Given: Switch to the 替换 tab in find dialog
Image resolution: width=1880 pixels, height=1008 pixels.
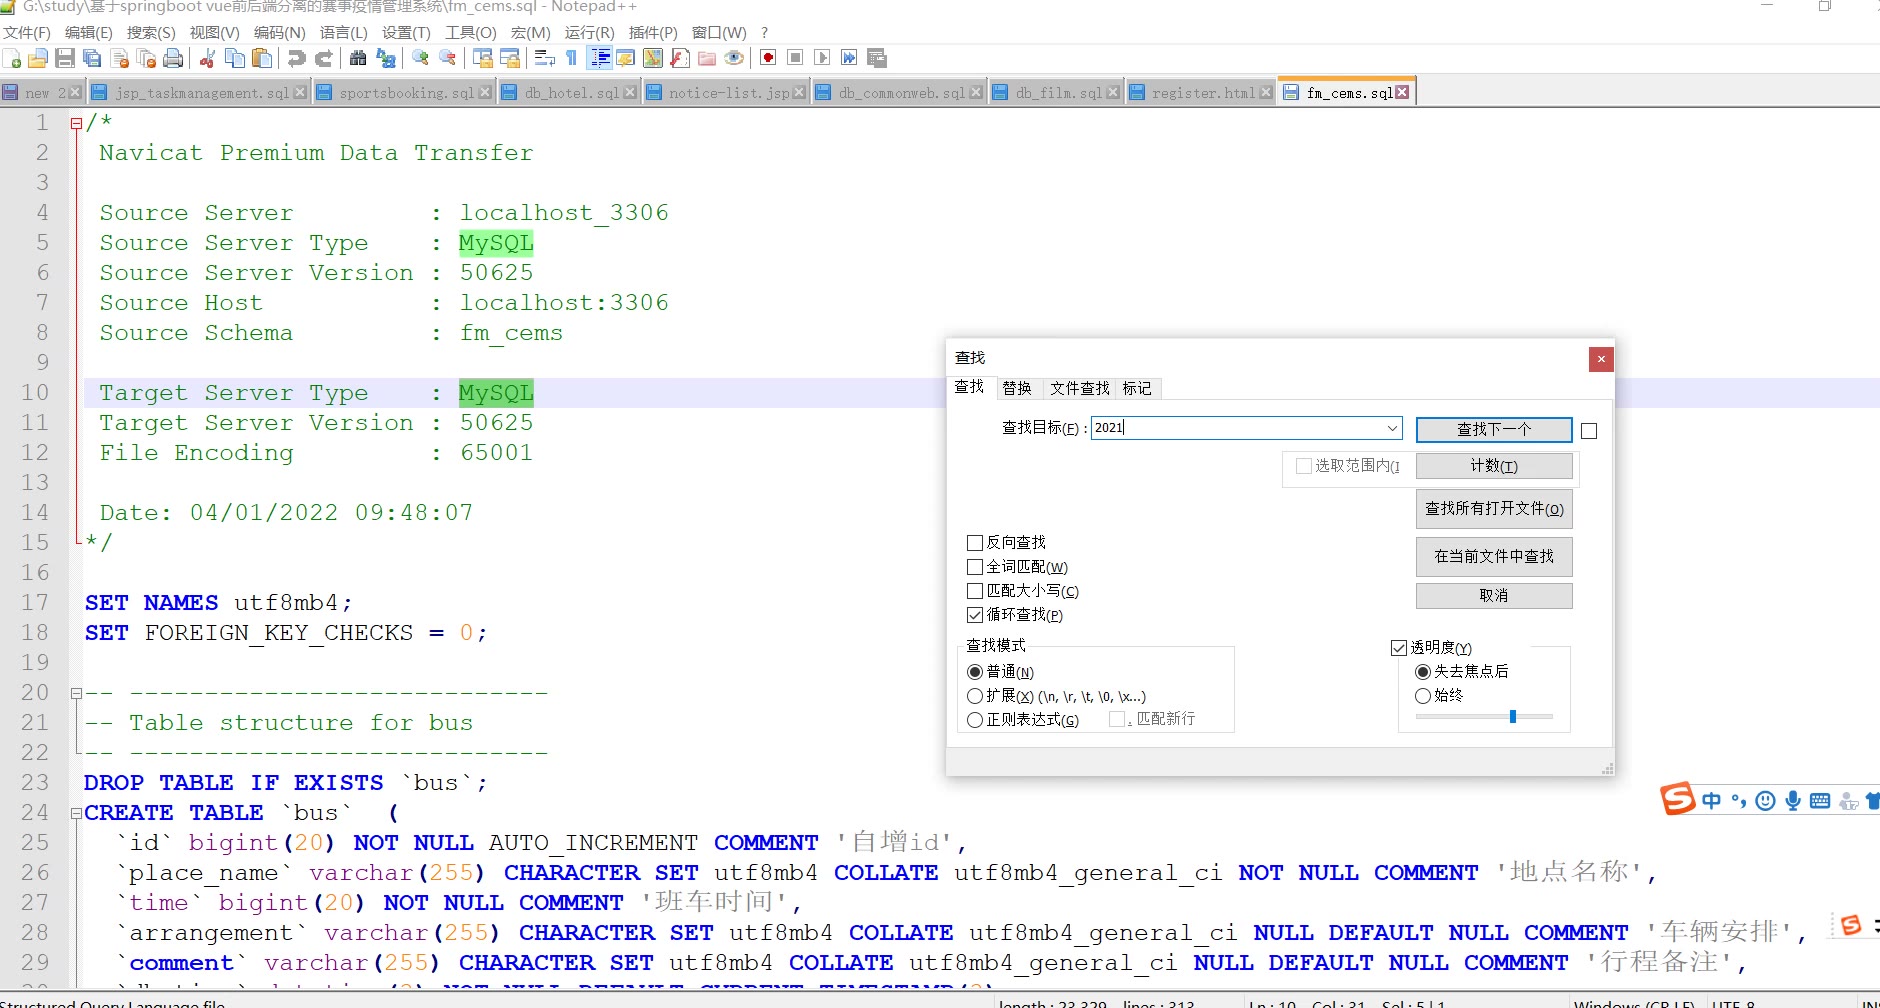Looking at the screenshot, I should (1017, 388).
